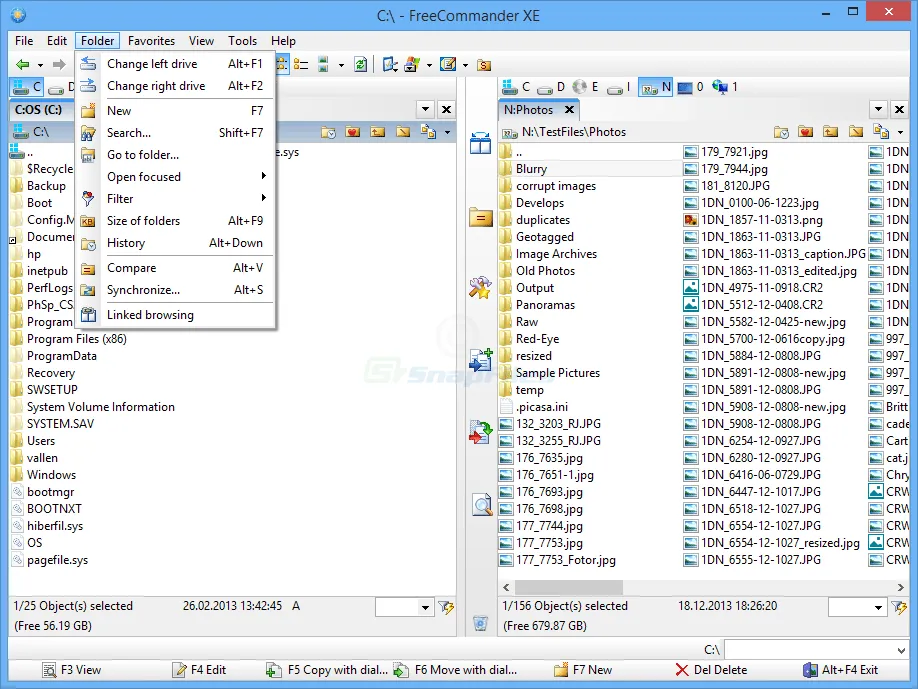Open the Tools menu
918x689 pixels.
pos(242,41)
